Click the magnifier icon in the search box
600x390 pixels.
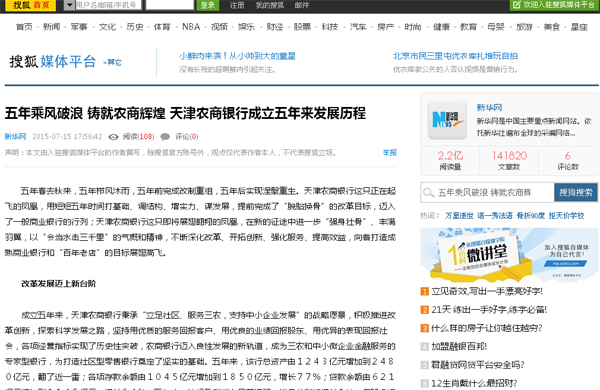429,193
